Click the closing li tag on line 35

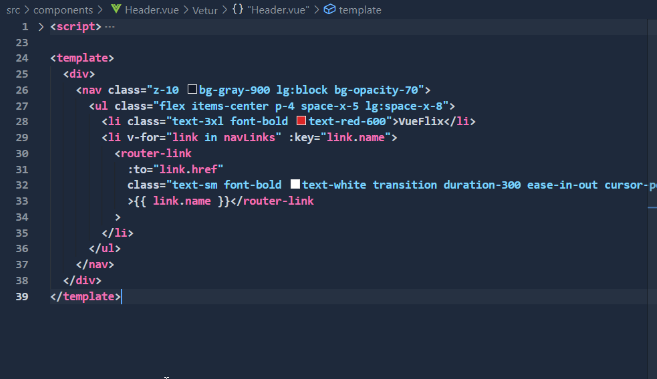117,233
